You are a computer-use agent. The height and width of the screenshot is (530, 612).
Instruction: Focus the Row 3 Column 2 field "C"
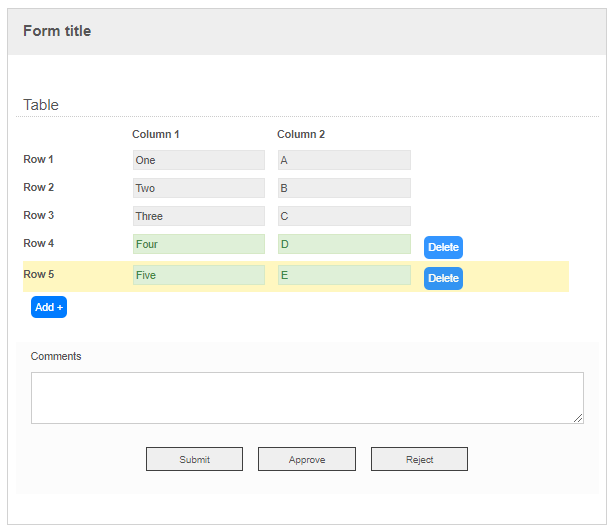pyautogui.click(x=343, y=216)
